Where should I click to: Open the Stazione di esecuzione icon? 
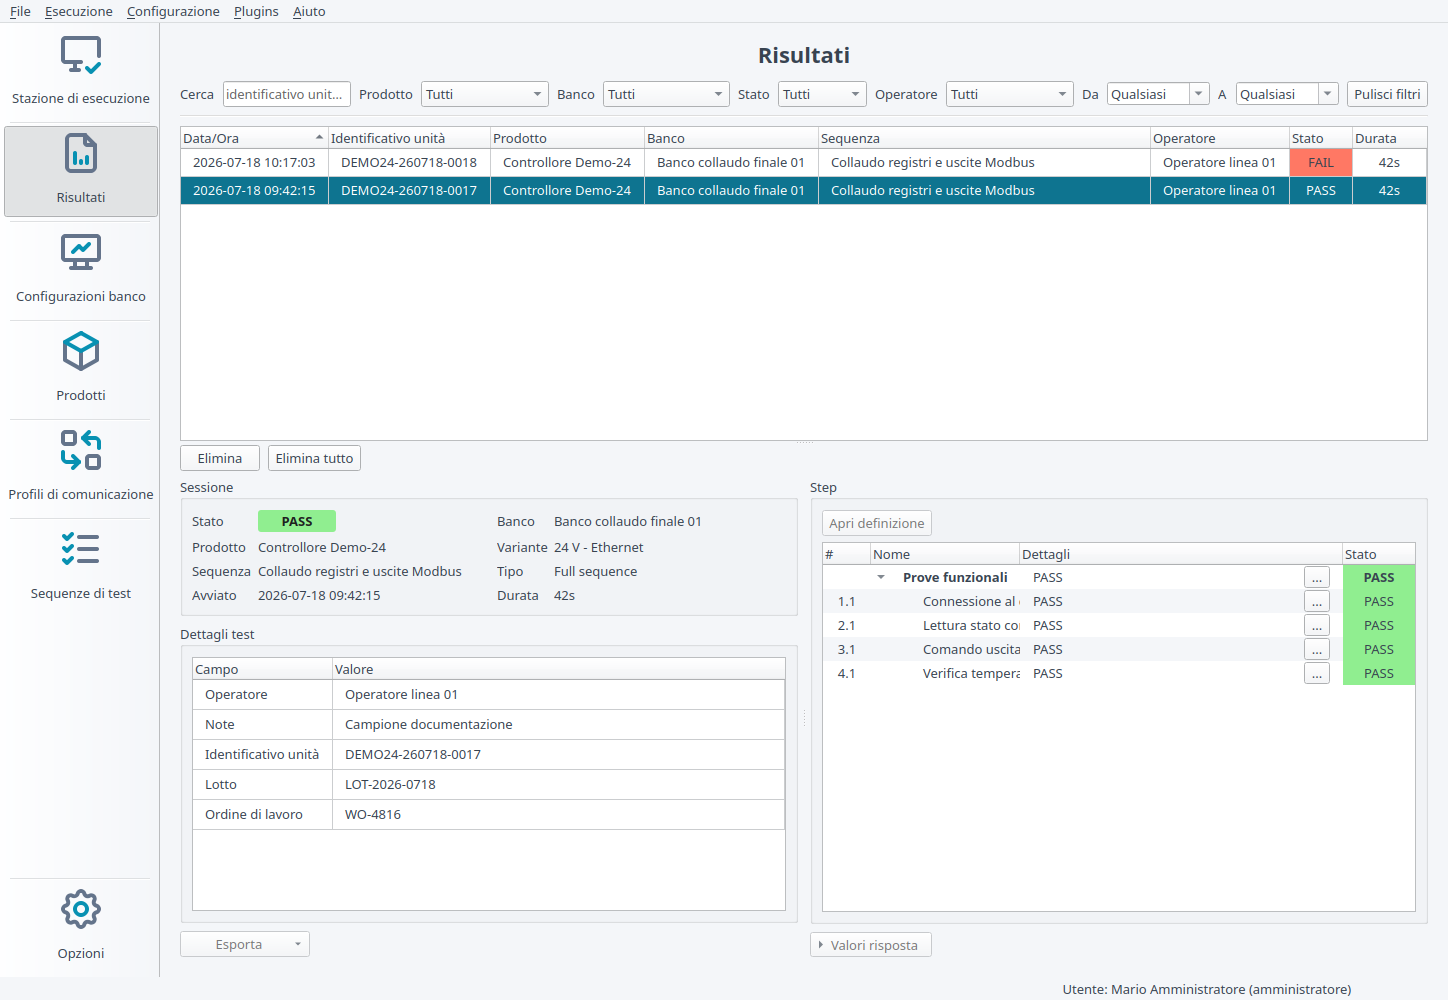(81, 55)
